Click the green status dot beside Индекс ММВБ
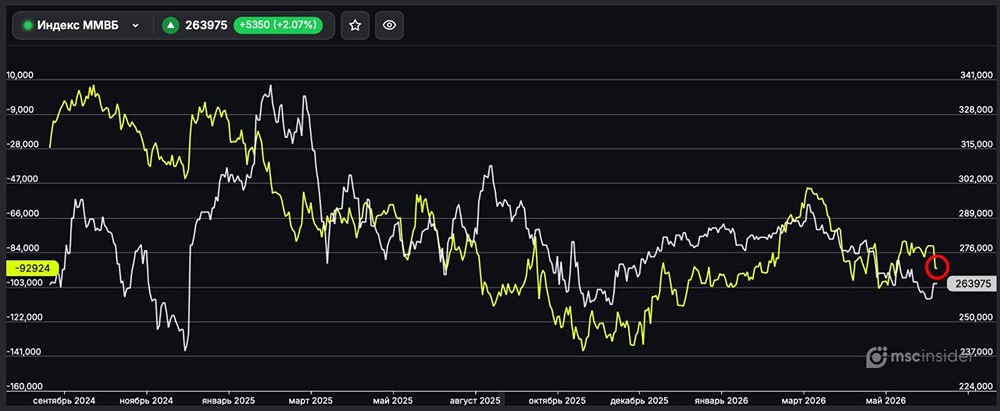 tap(27, 26)
